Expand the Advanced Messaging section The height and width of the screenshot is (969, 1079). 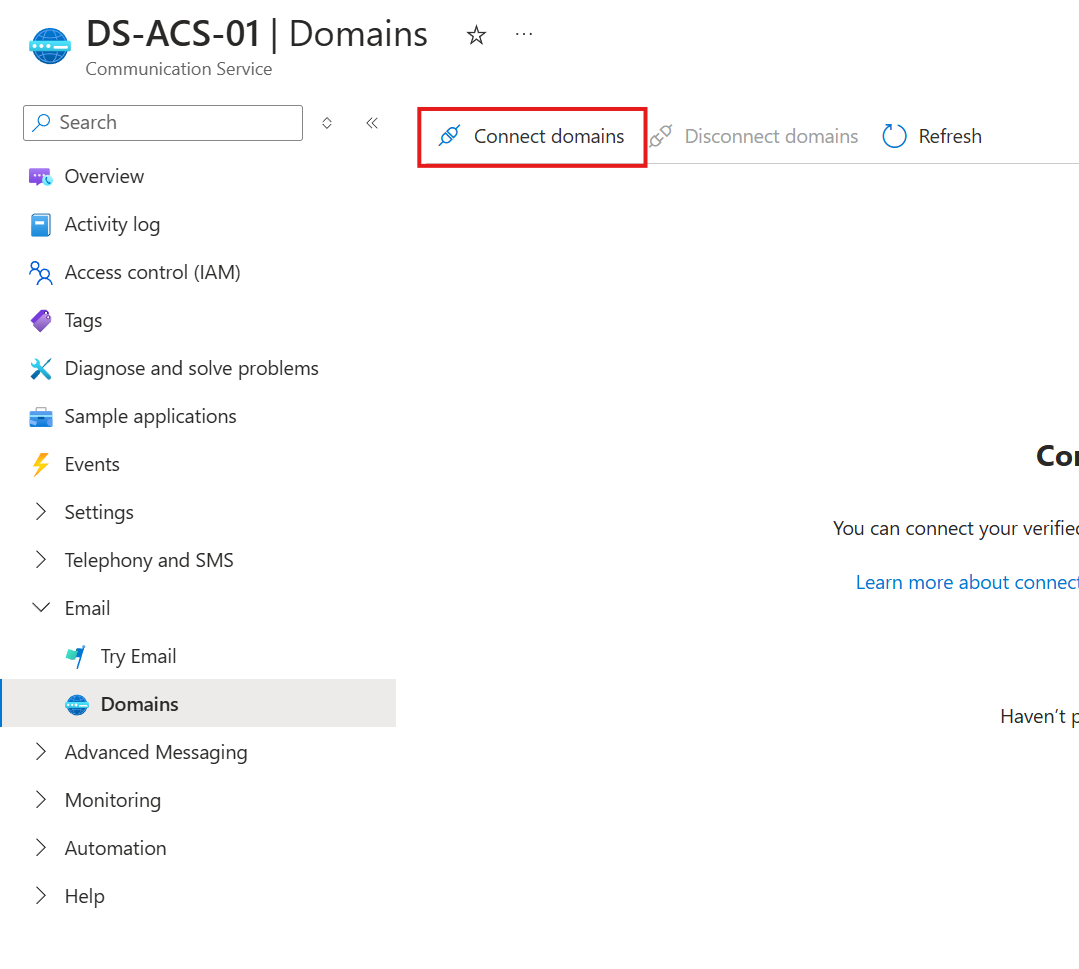click(x=41, y=752)
